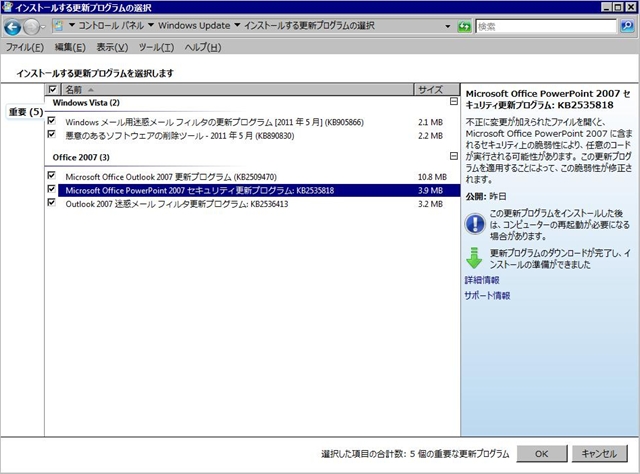Collapse the Windows Vista (2) group
Viewport: 640px width, 474px height.
point(453,101)
